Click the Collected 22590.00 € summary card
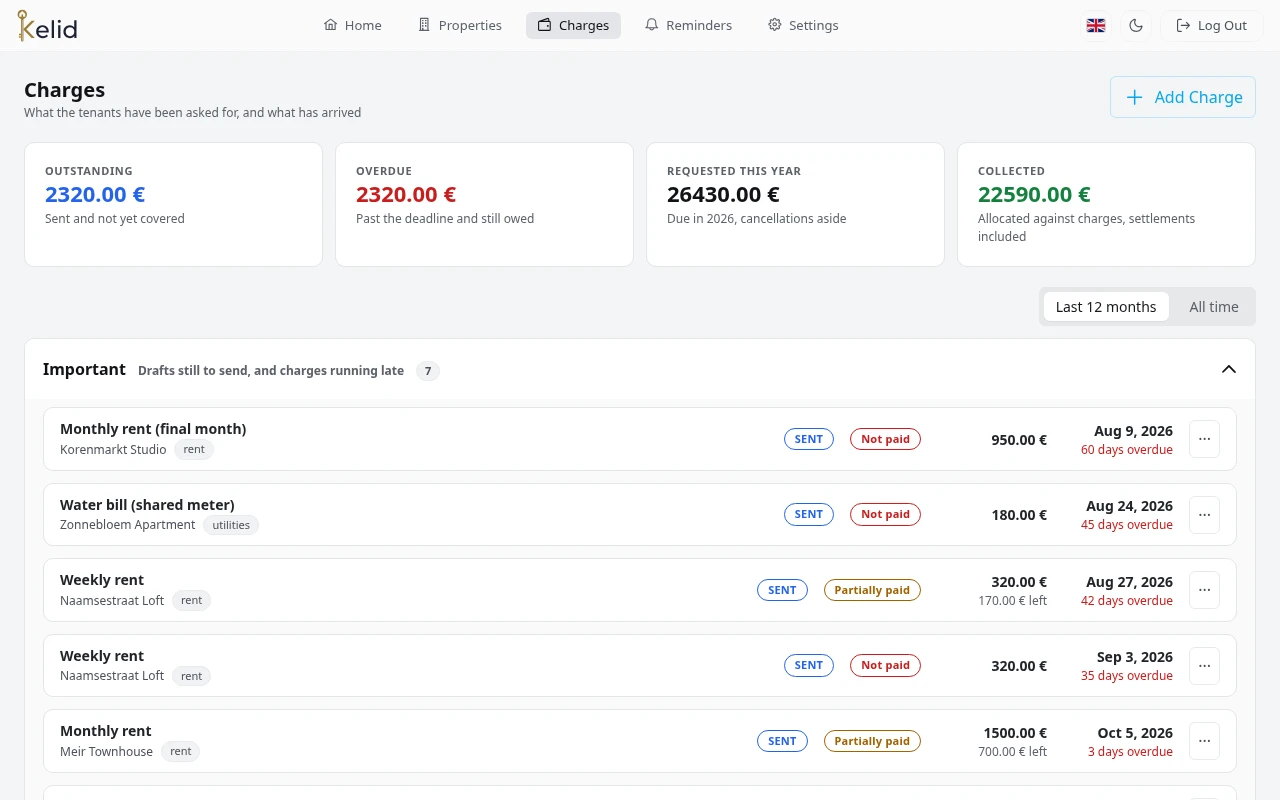Image resolution: width=1280 pixels, height=800 pixels. click(x=1106, y=204)
